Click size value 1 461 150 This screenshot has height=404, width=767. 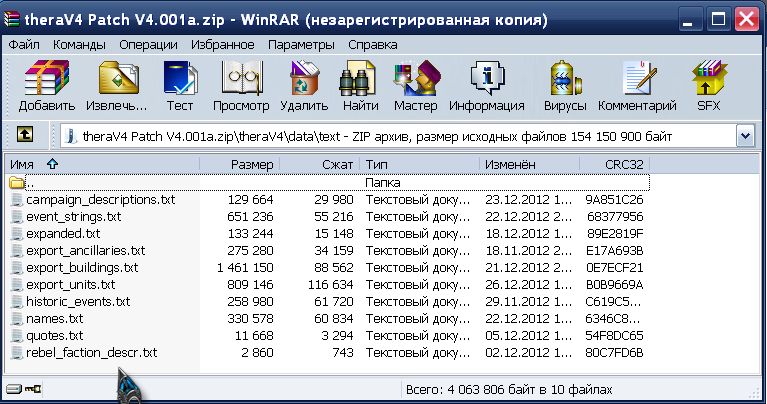tap(245, 268)
